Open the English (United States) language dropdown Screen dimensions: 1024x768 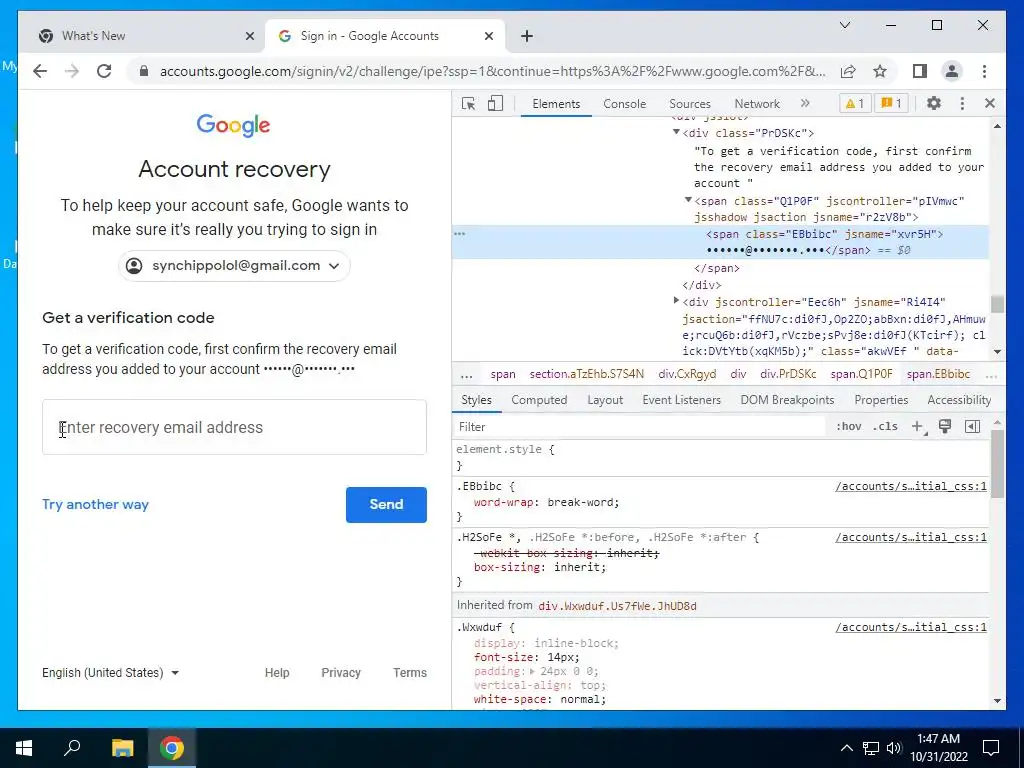[110, 673]
